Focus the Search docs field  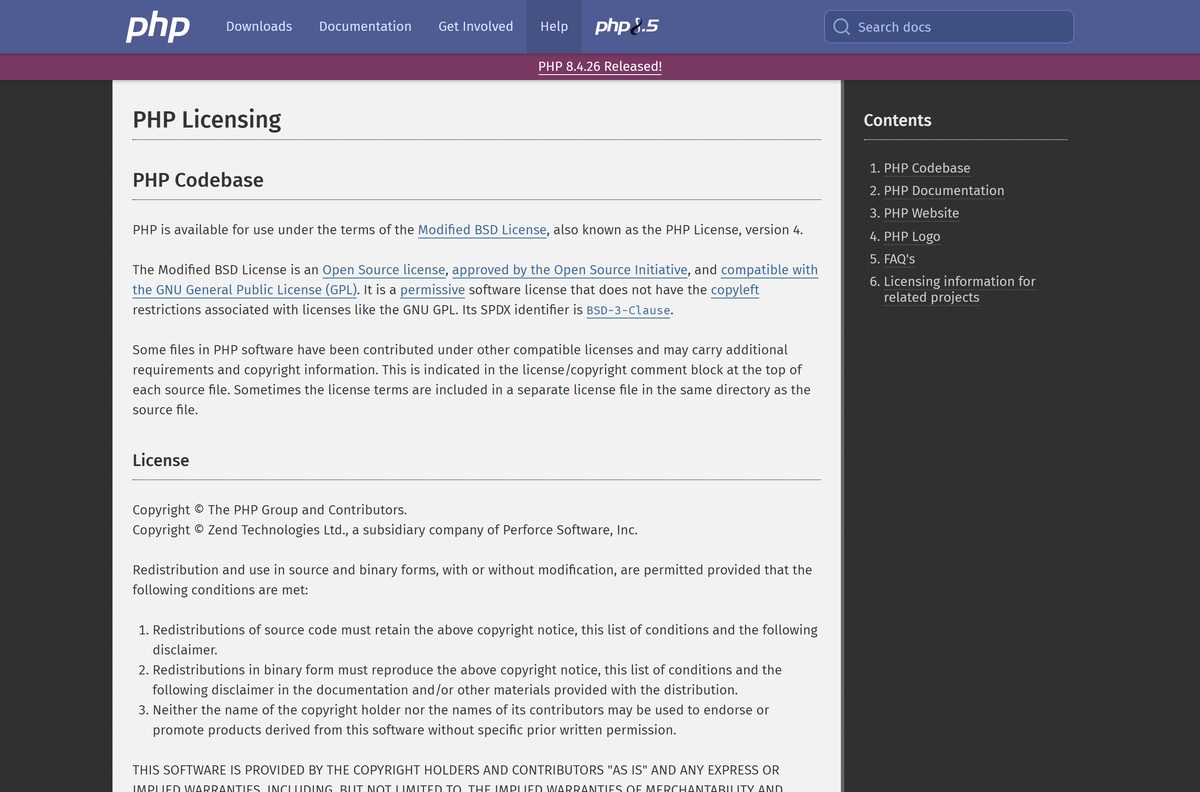(949, 27)
